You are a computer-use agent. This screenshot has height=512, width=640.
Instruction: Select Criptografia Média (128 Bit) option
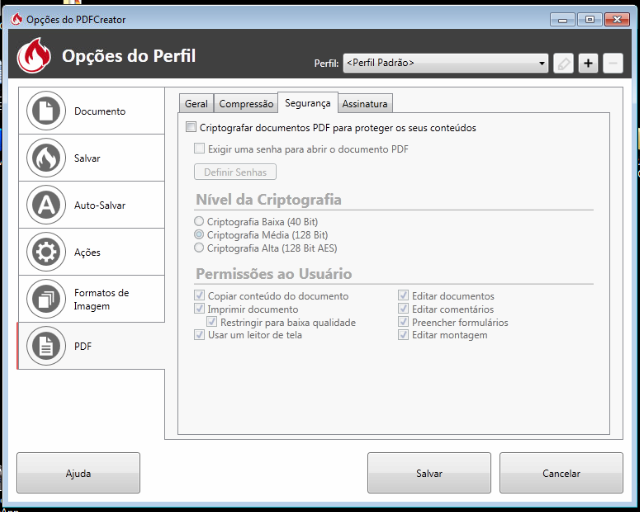tap(199, 234)
